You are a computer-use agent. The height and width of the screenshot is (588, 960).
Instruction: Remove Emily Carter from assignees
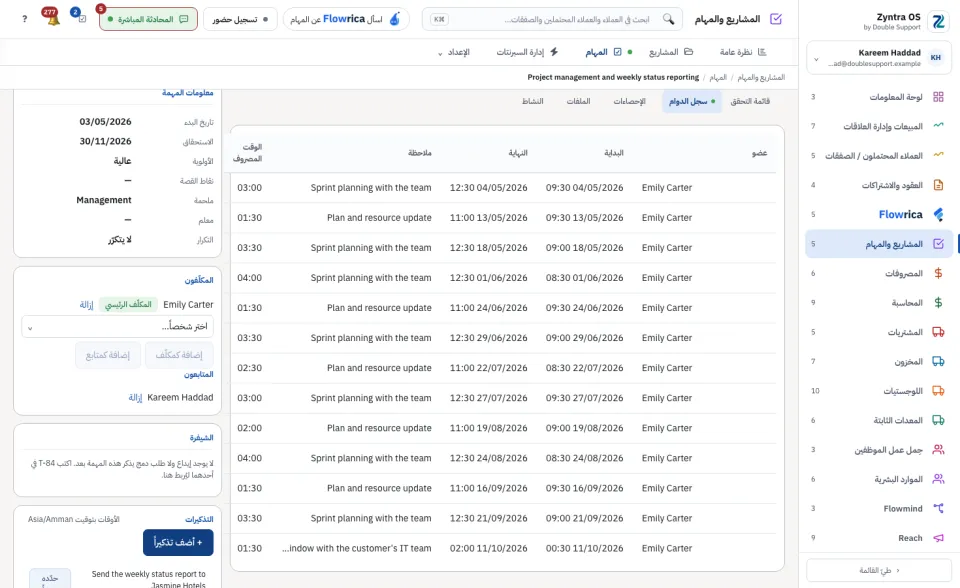(86, 304)
